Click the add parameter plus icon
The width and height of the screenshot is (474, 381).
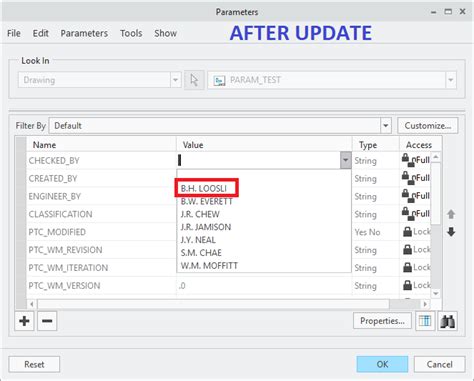pos(24,321)
